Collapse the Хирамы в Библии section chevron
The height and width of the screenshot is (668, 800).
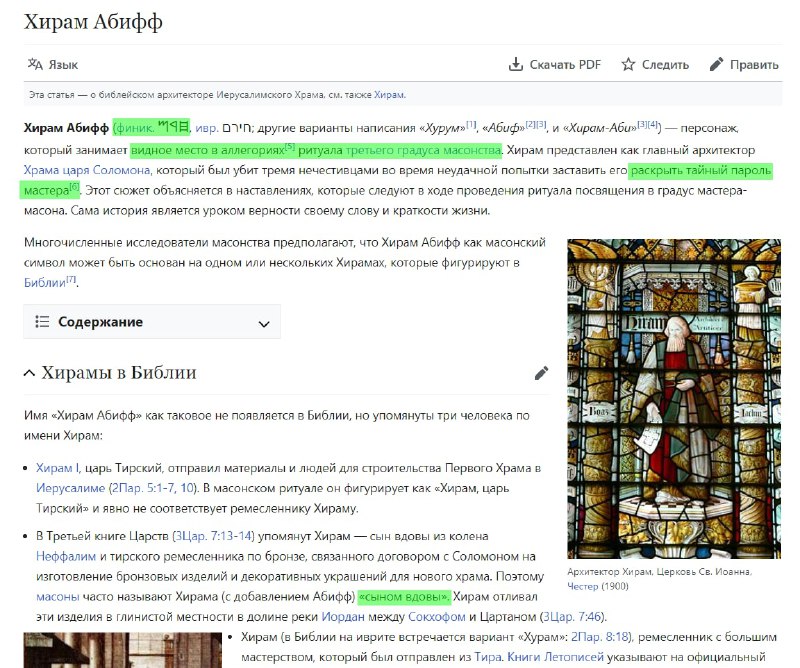tap(30, 373)
